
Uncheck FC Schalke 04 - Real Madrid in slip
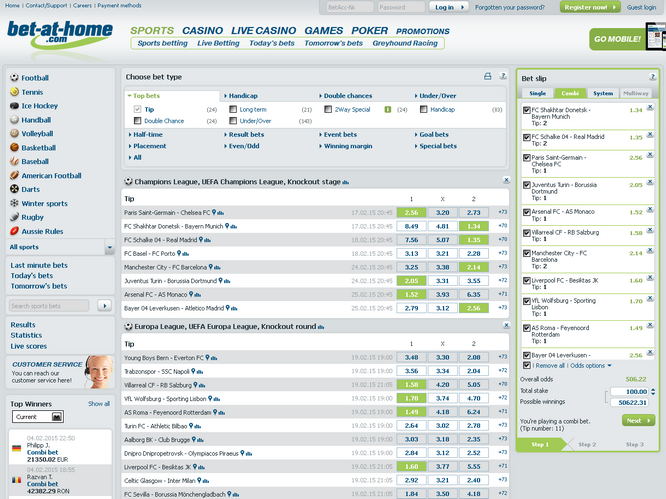point(527,137)
